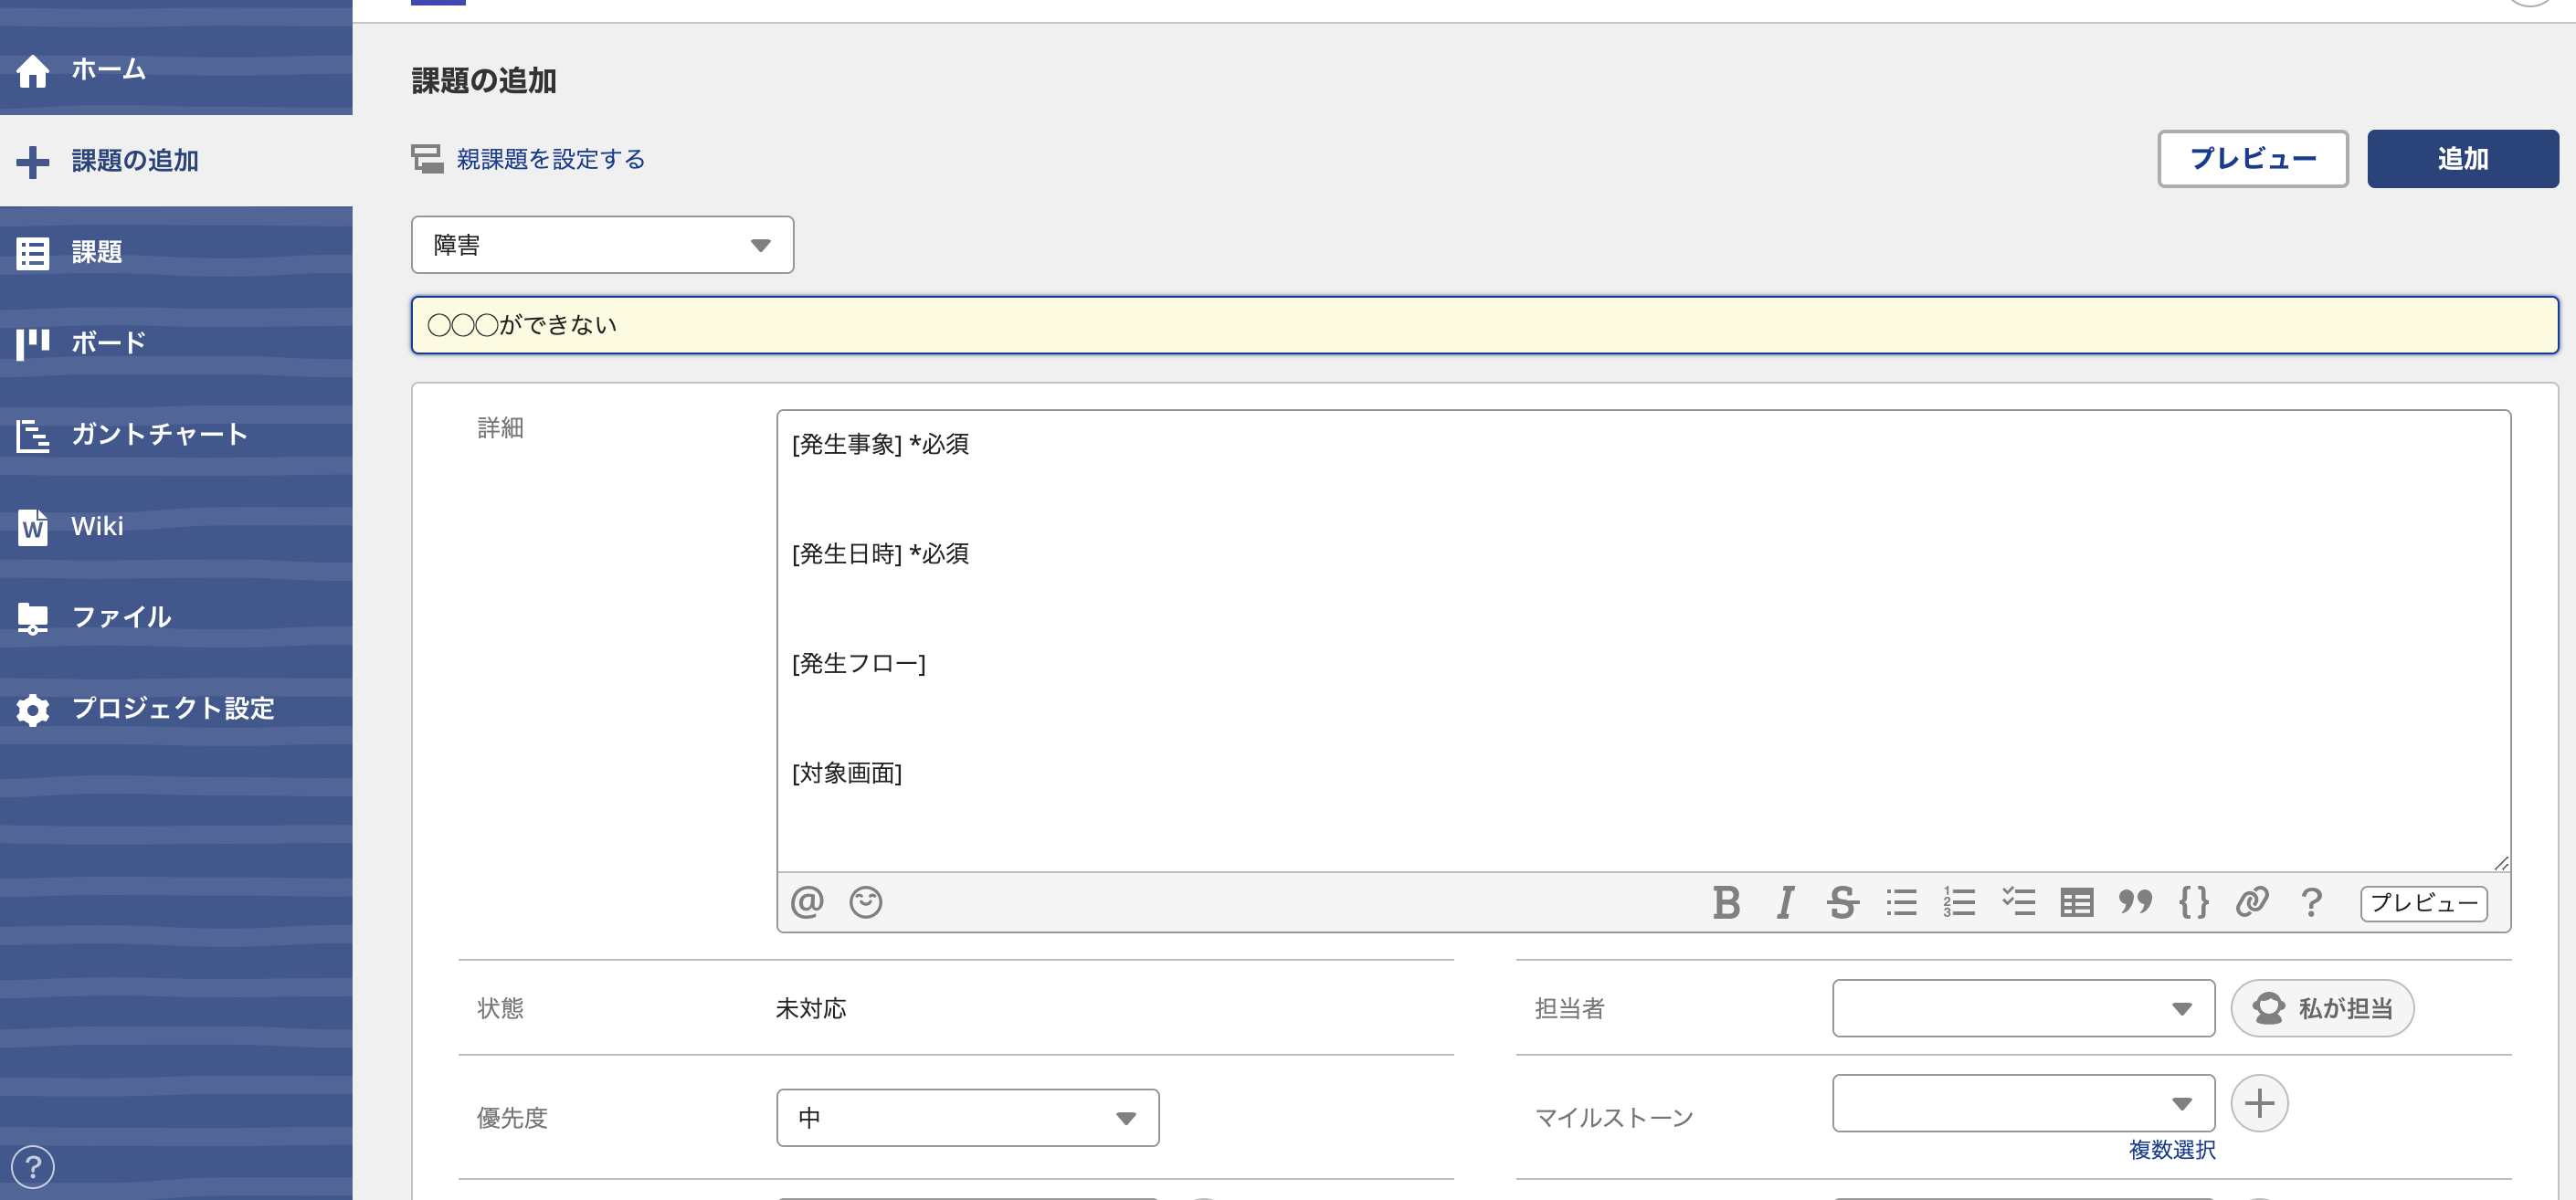The height and width of the screenshot is (1200, 2576).
Task: Click the home house icon
Action: pyautogui.click(x=33, y=70)
